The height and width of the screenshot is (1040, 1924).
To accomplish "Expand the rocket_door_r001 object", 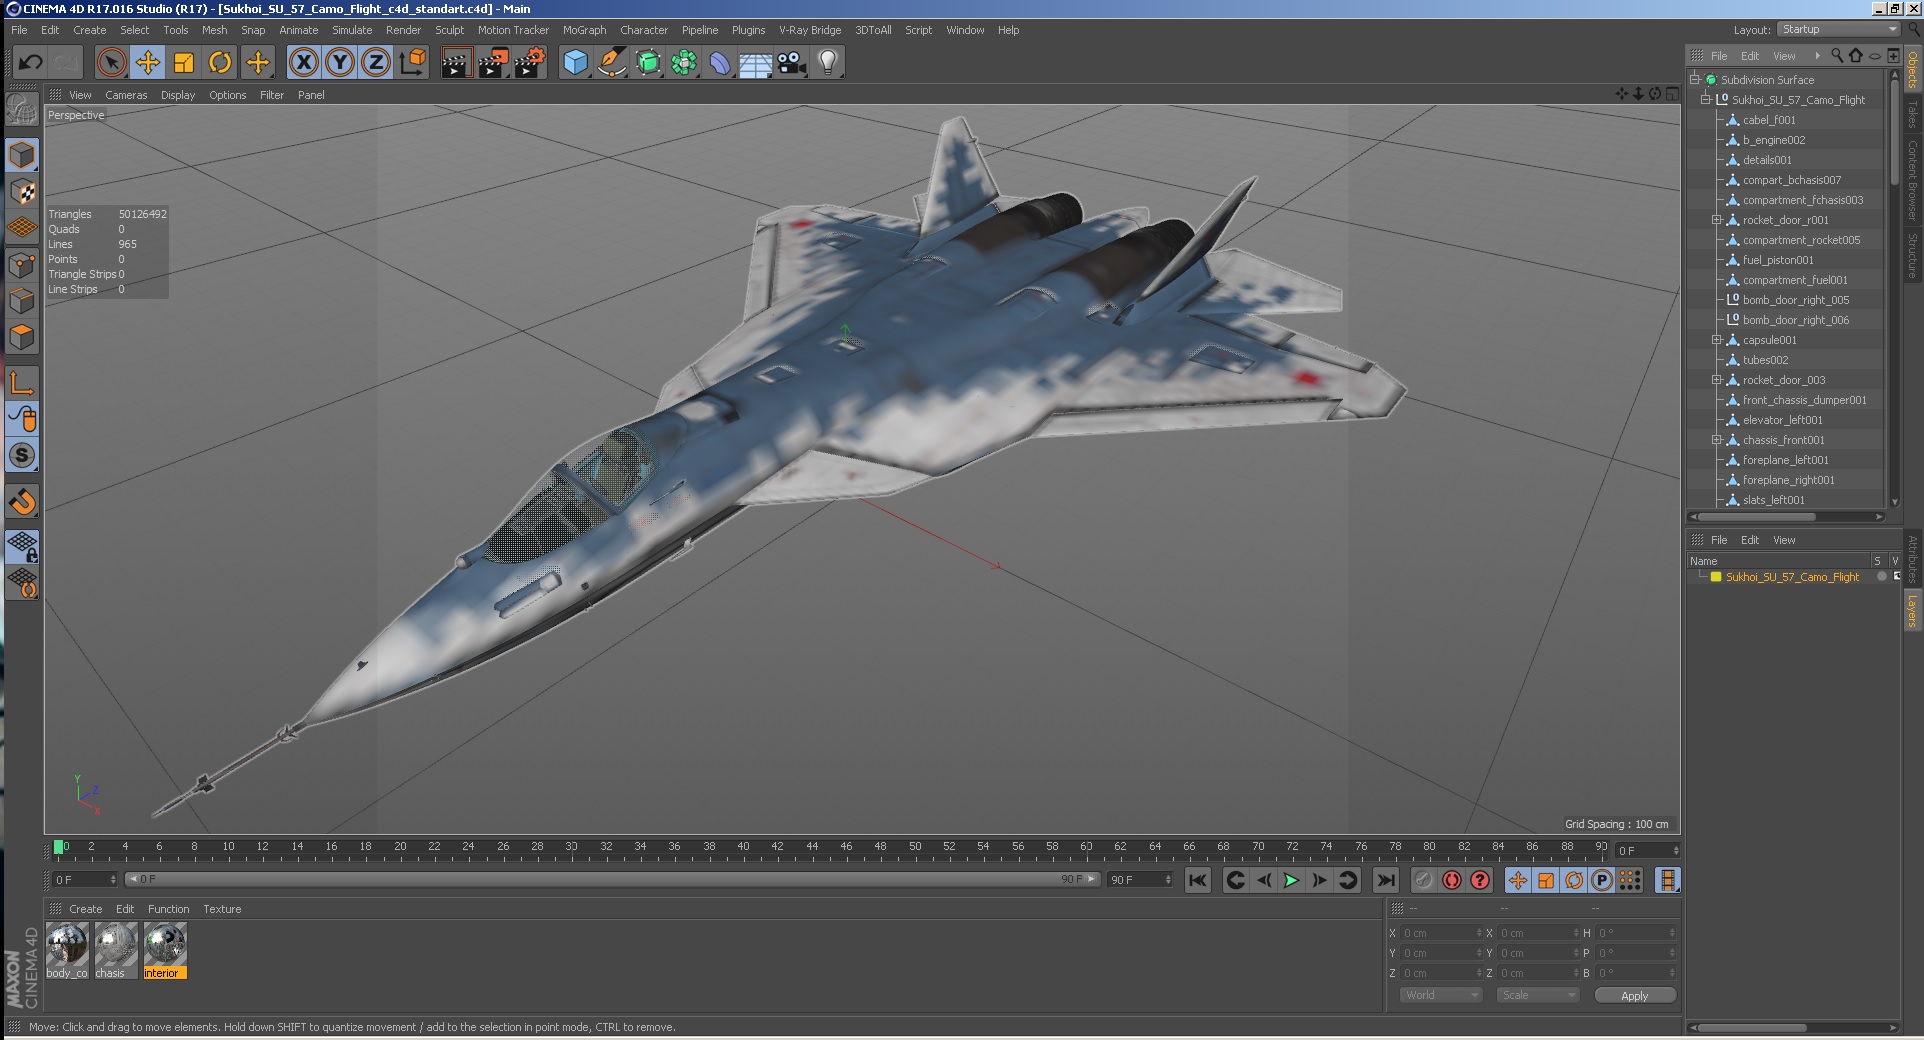I will click(1717, 220).
